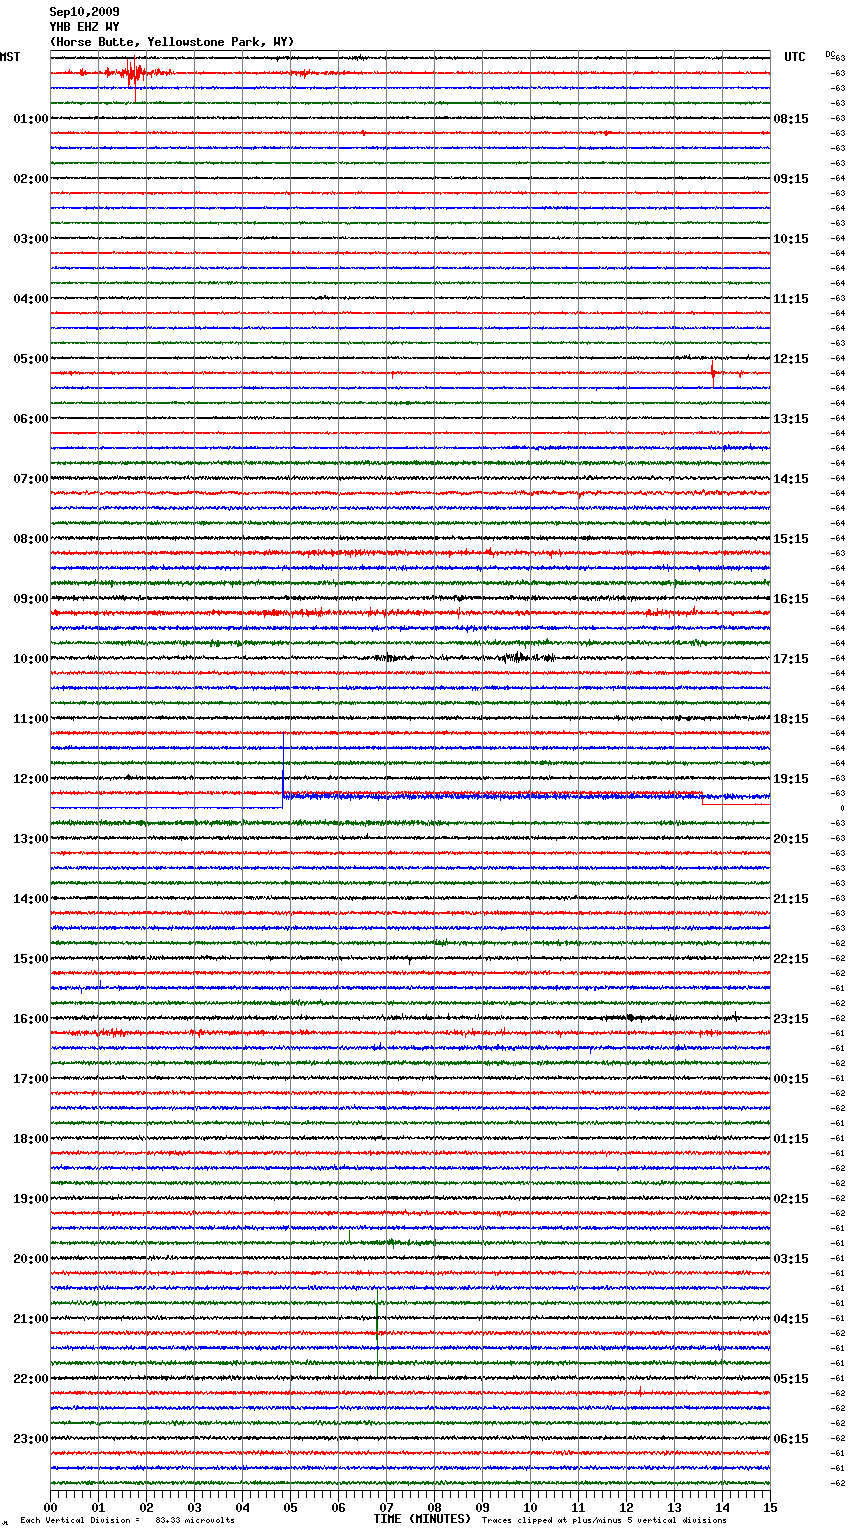Select the station code YHB EHZ WY

[x=84, y=27]
